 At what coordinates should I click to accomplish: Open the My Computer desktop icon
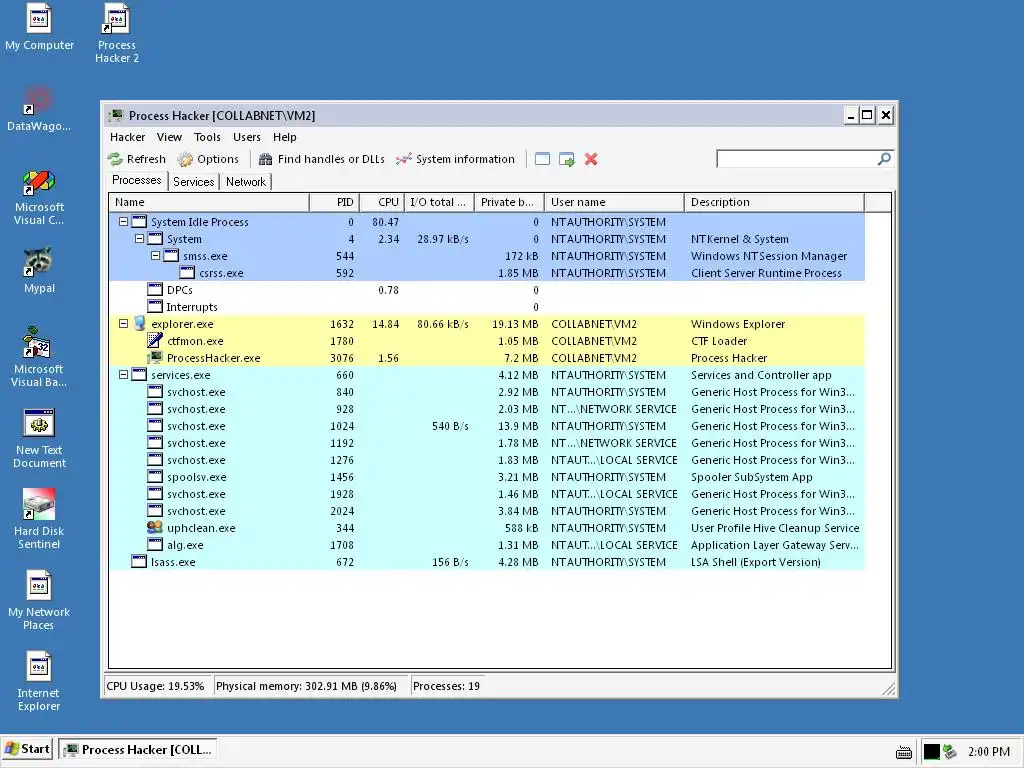(39, 27)
